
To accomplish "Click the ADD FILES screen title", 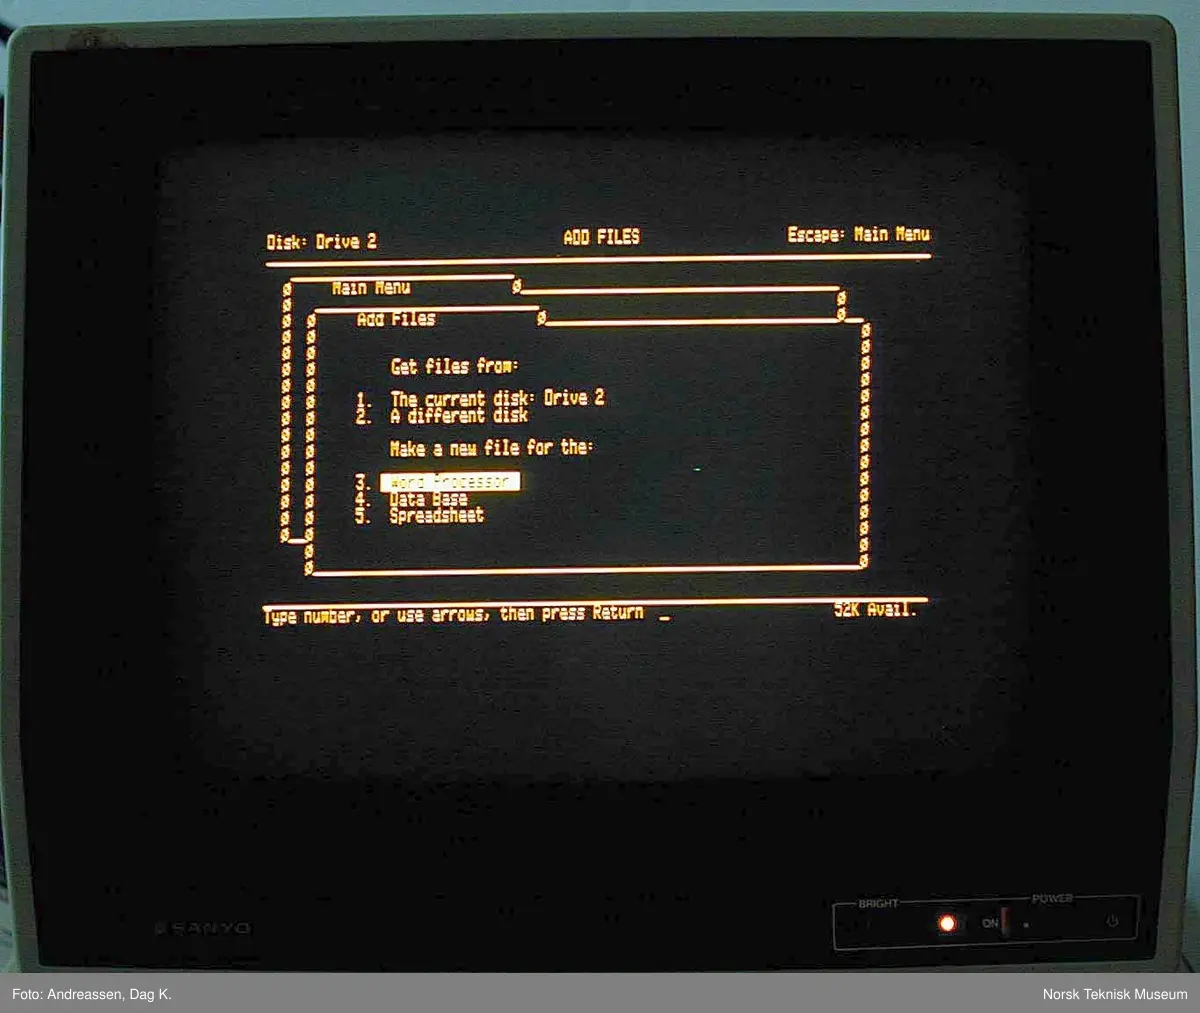I will [601, 237].
